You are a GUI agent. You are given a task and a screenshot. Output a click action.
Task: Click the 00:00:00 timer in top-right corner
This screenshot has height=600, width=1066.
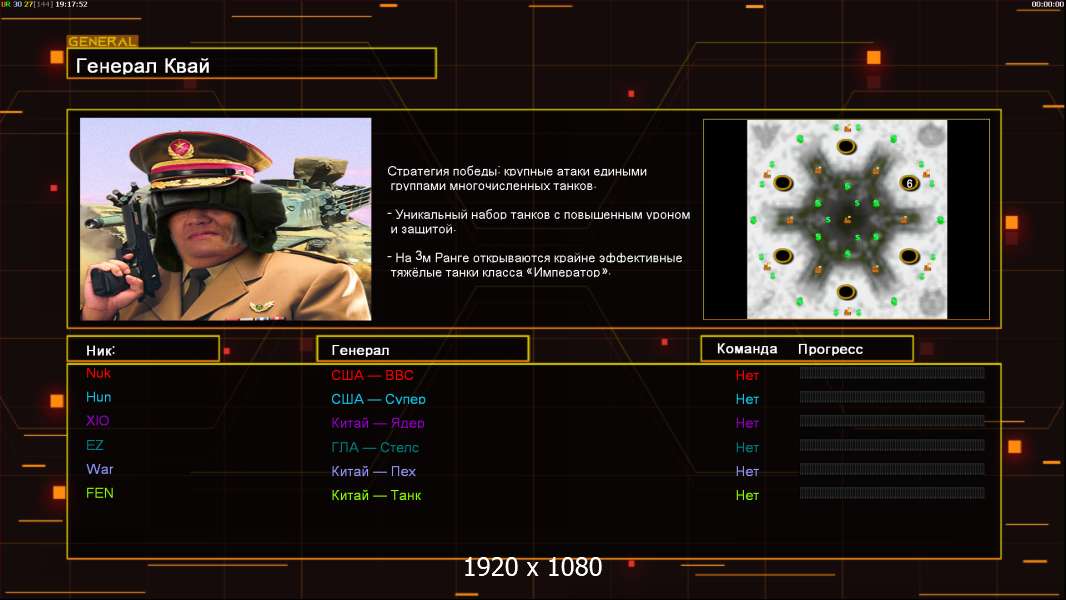click(x=1047, y=5)
